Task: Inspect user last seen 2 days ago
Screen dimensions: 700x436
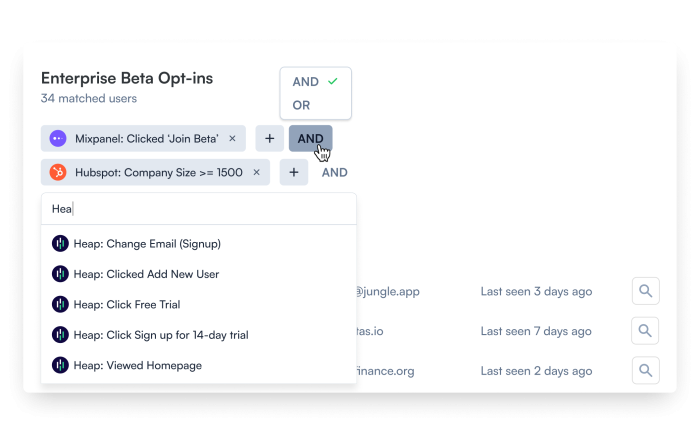Action: tap(646, 370)
